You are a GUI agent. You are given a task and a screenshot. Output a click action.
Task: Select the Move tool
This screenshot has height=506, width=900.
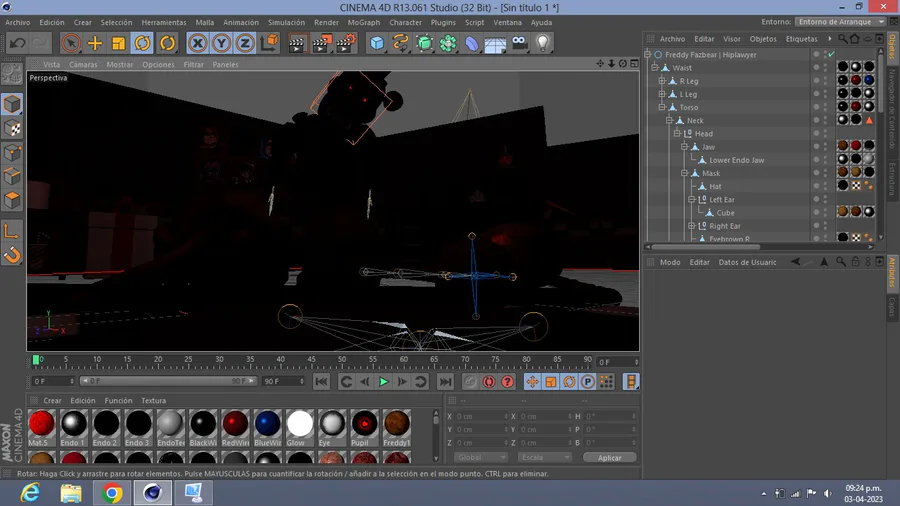click(x=95, y=43)
